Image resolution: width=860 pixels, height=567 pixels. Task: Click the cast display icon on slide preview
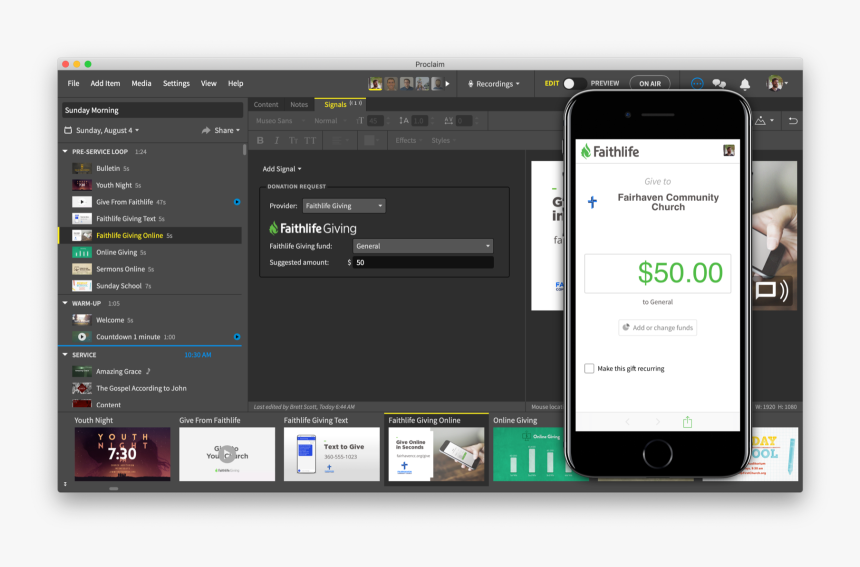[772, 290]
